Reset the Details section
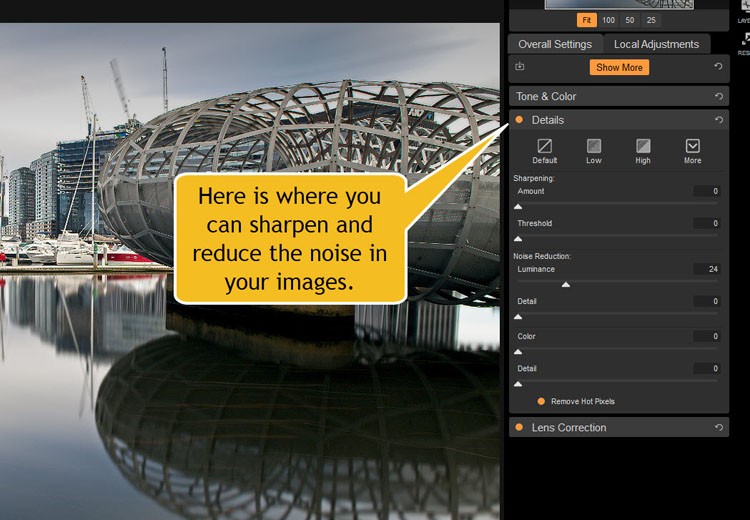 [x=718, y=120]
